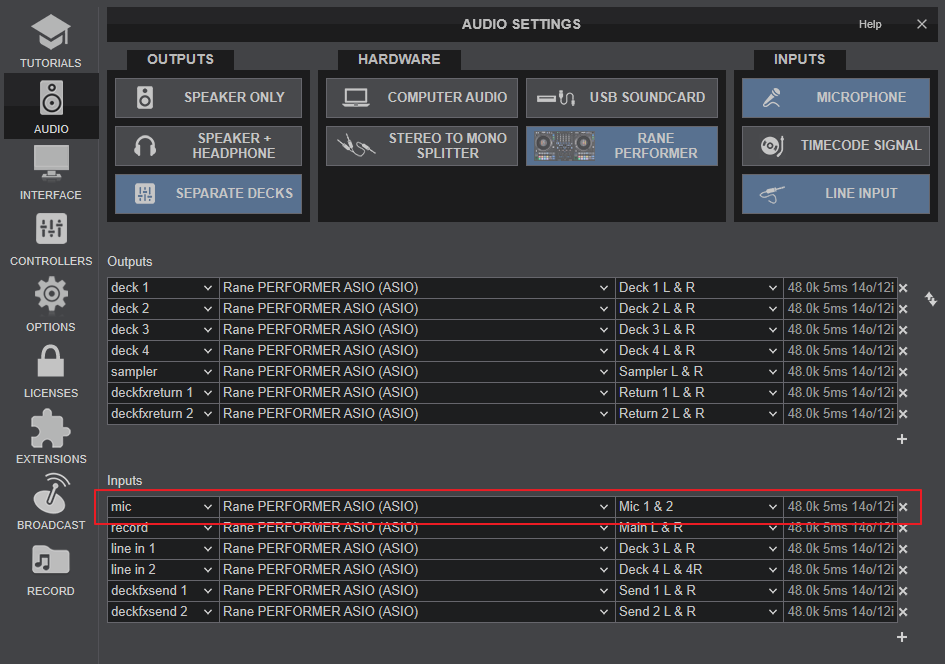Viewport: 945px width, 664px height.
Task: Remove the sampler output row
Action: (x=903, y=372)
